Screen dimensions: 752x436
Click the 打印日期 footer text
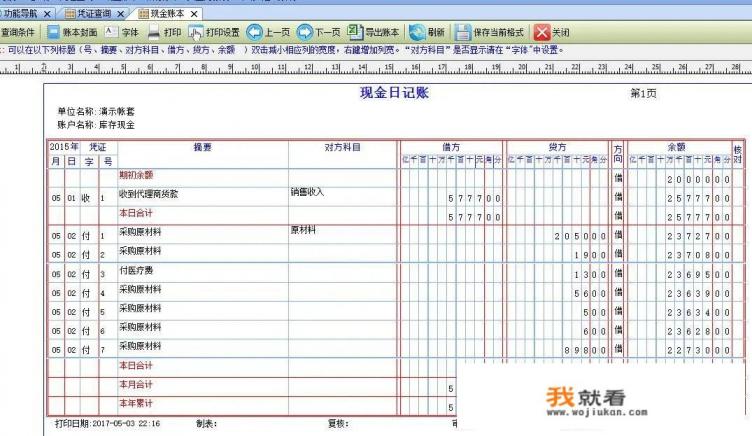click(107, 424)
